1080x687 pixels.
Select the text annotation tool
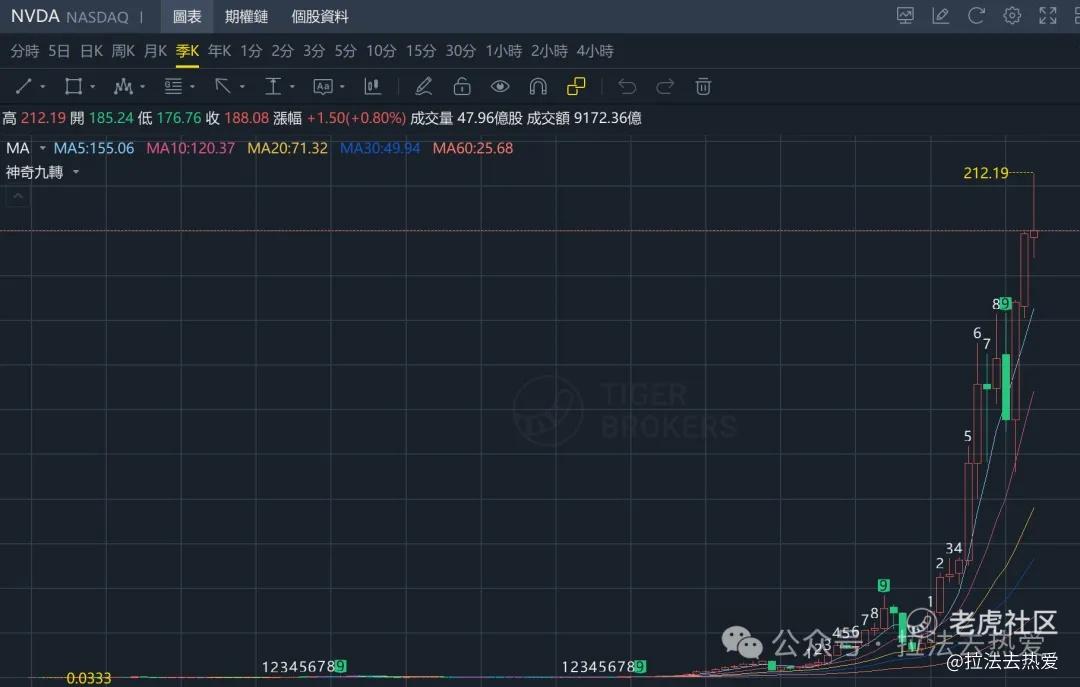322,86
